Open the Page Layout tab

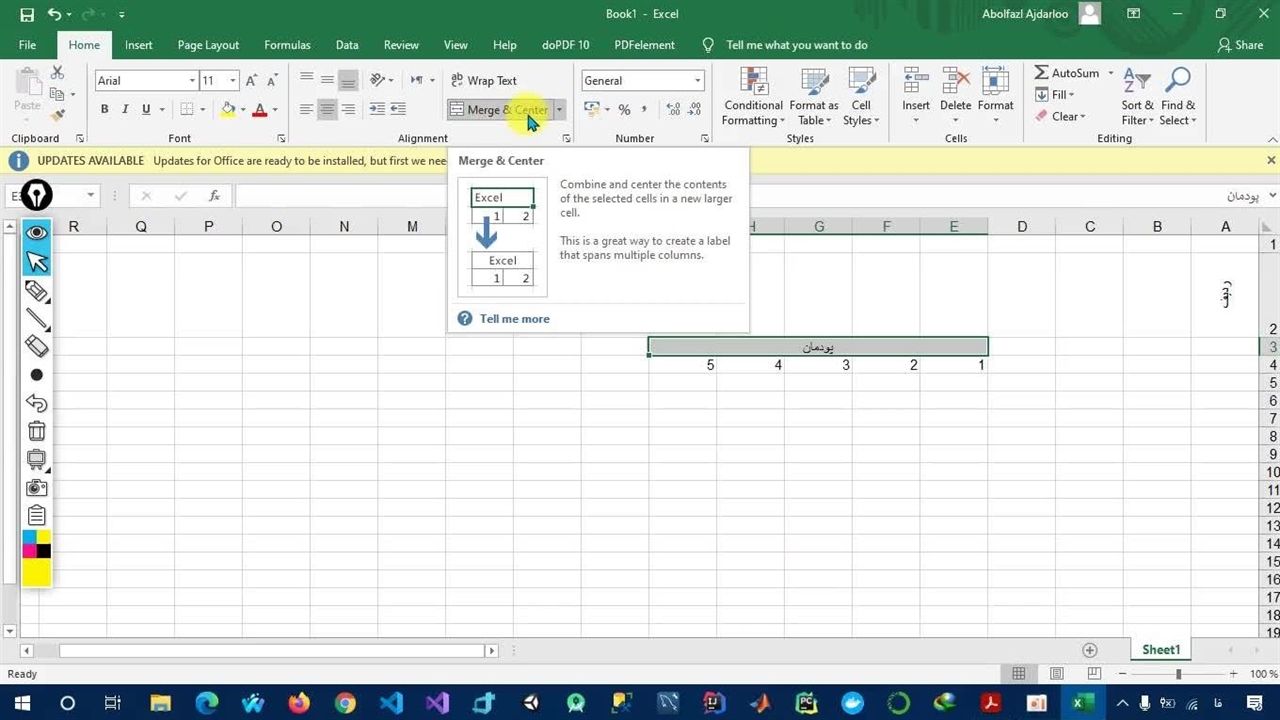click(208, 45)
